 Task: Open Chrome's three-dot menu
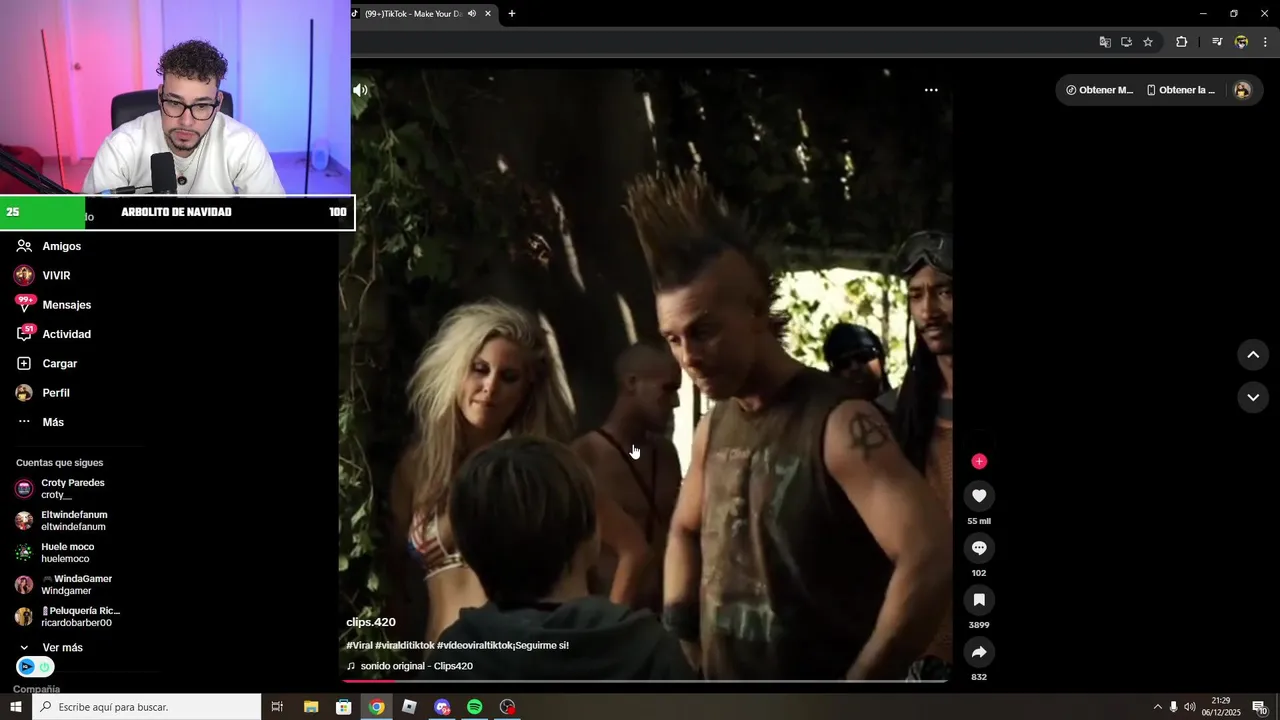(1265, 42)
